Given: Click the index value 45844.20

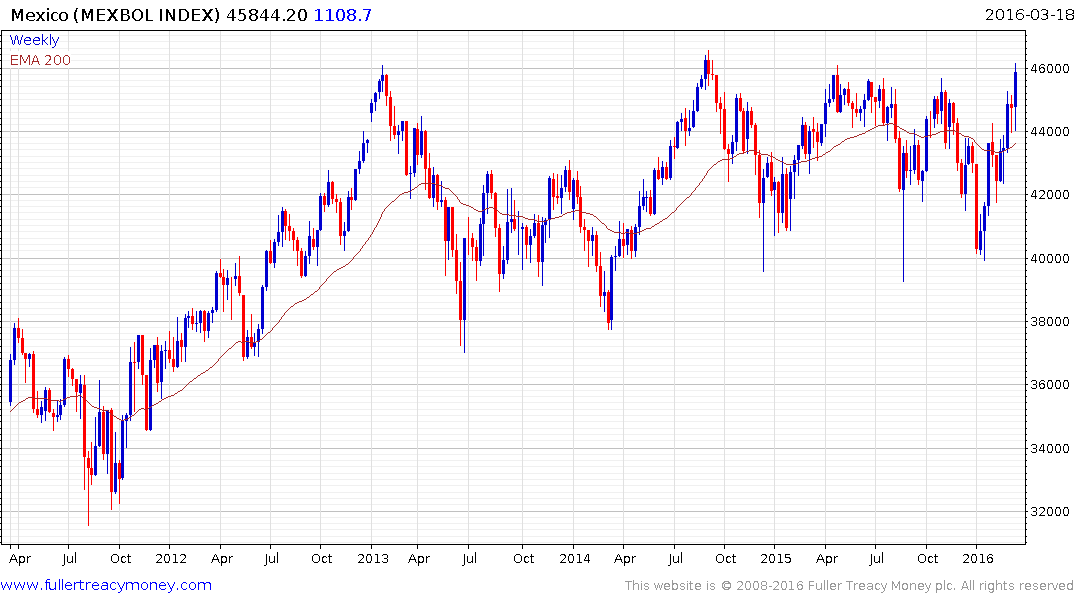Looking at the screenshot, I should [267, 15].
